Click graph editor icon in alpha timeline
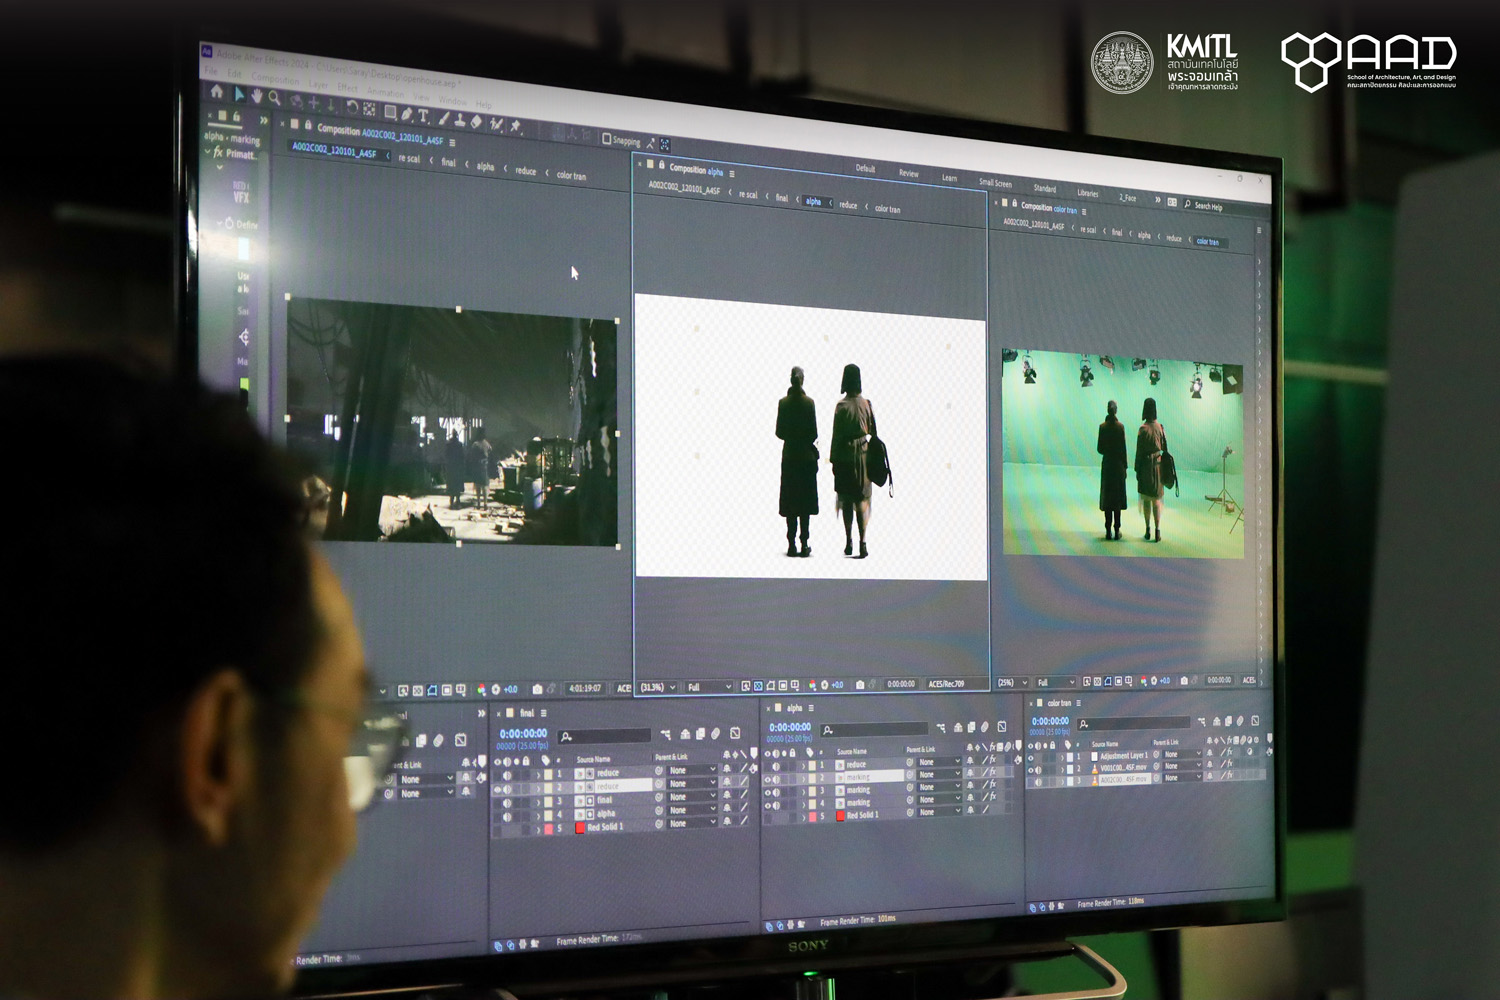The width and height of the screenshot is (1500, 1000). point(1002,727)
